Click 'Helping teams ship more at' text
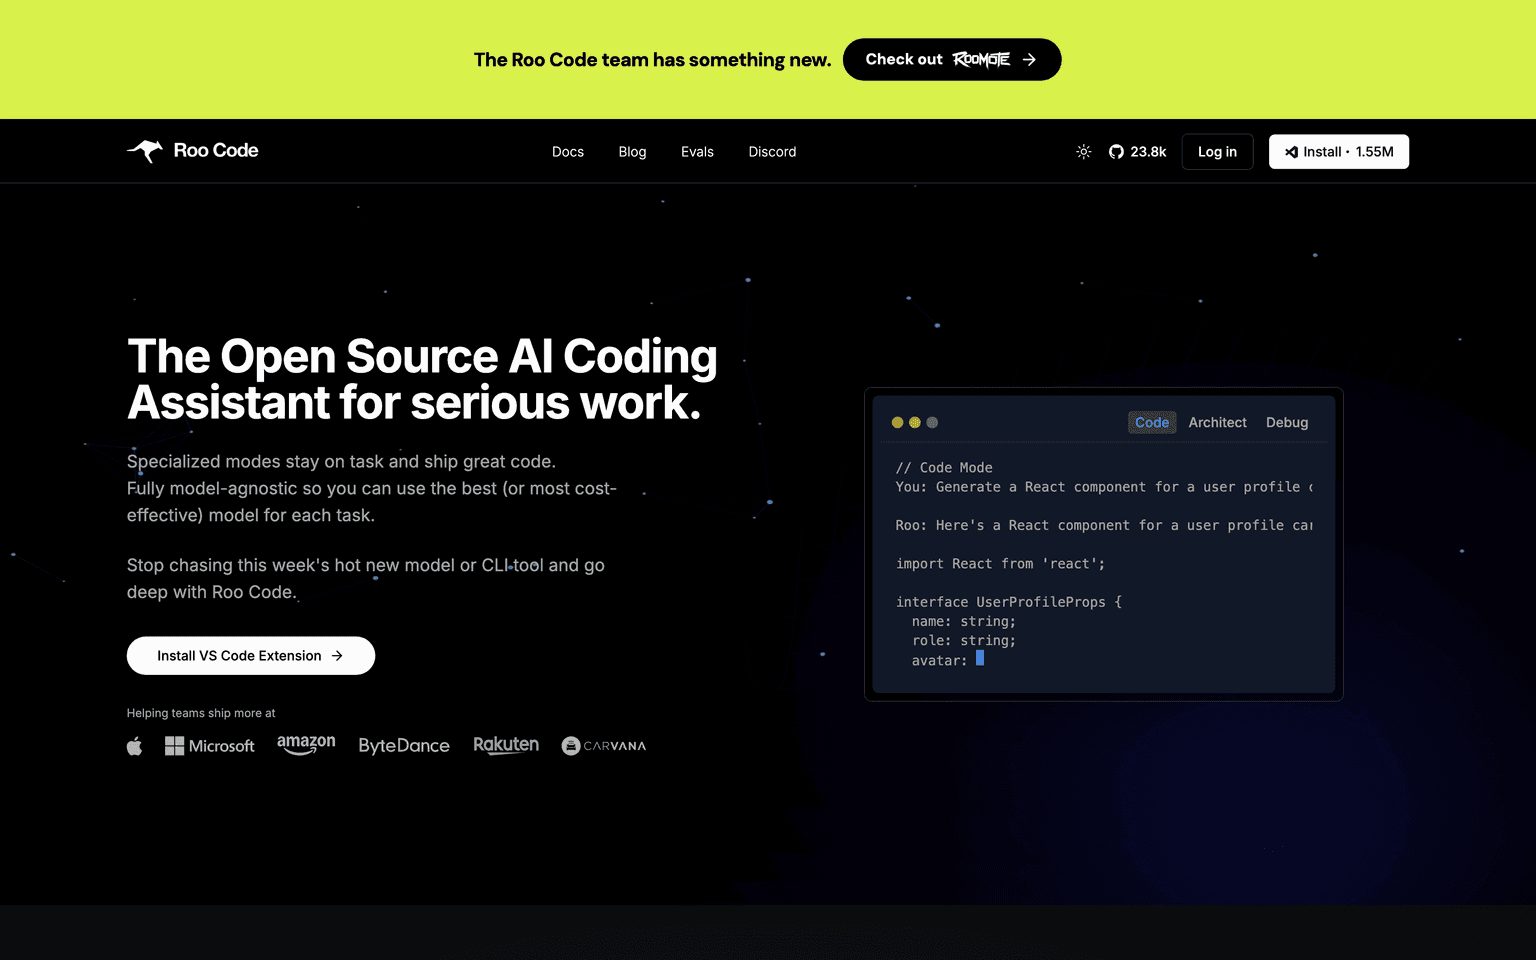 [201, 713]
